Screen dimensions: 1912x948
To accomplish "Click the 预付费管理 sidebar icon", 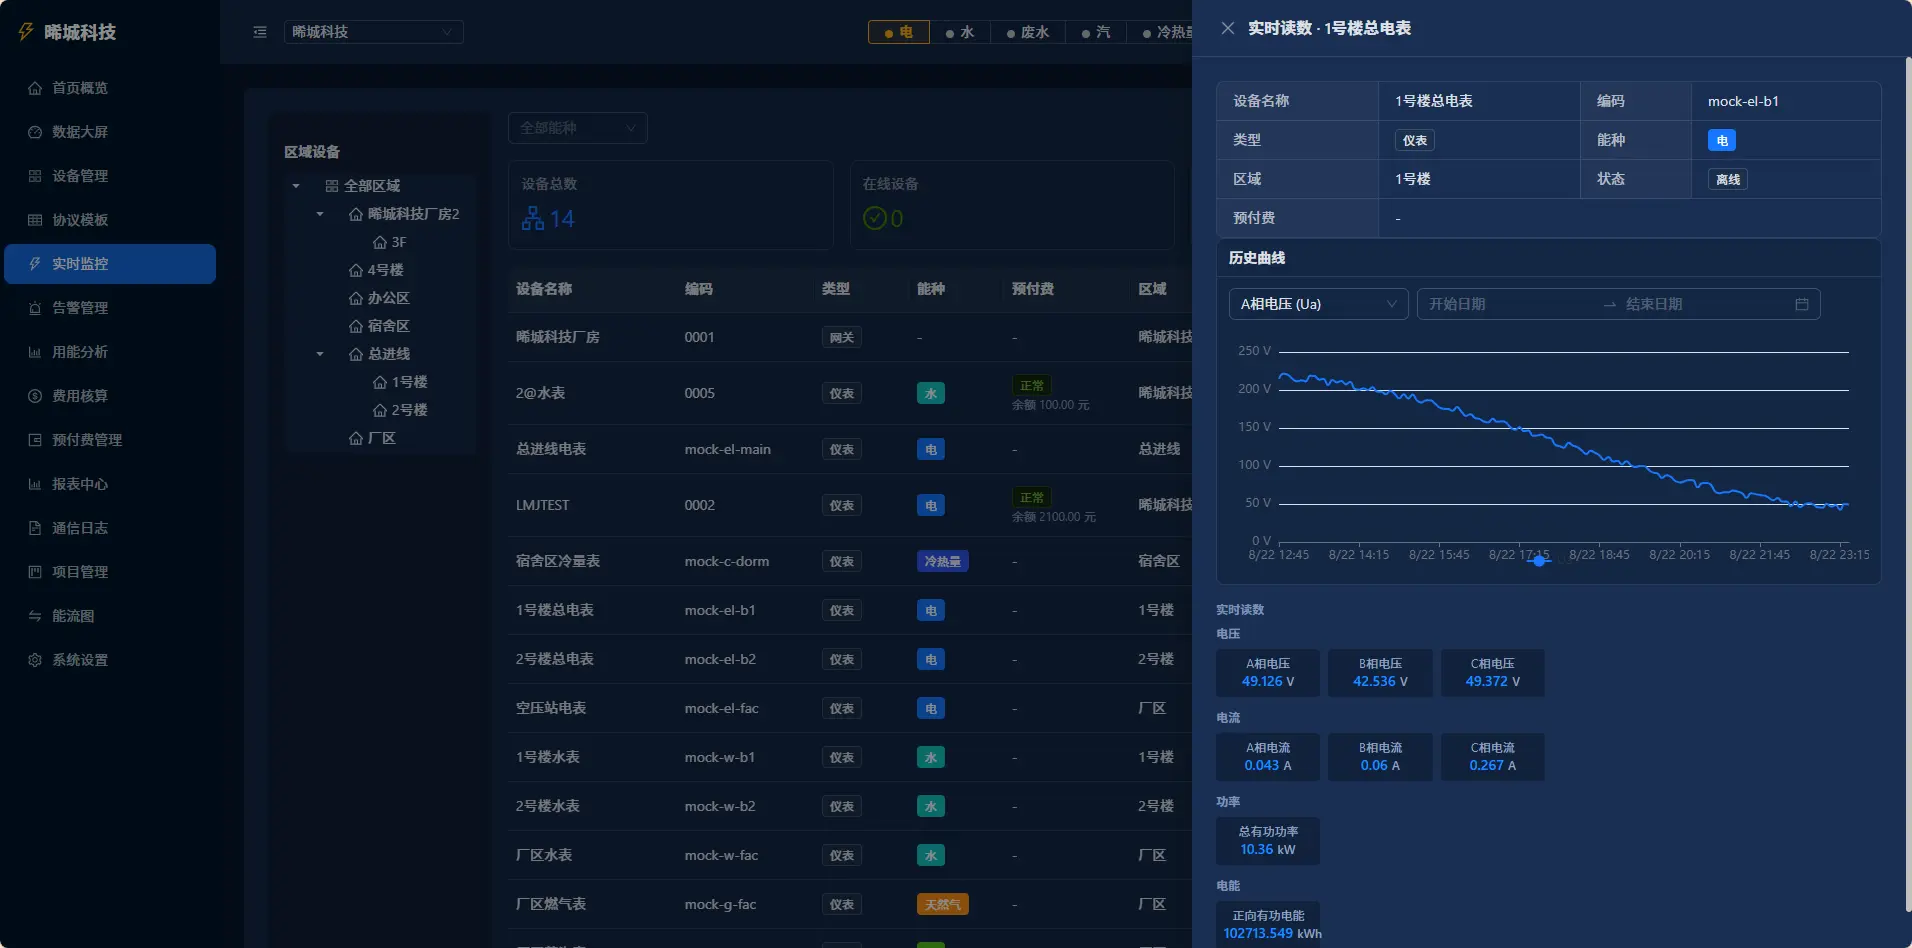I will tap(35, 440).
